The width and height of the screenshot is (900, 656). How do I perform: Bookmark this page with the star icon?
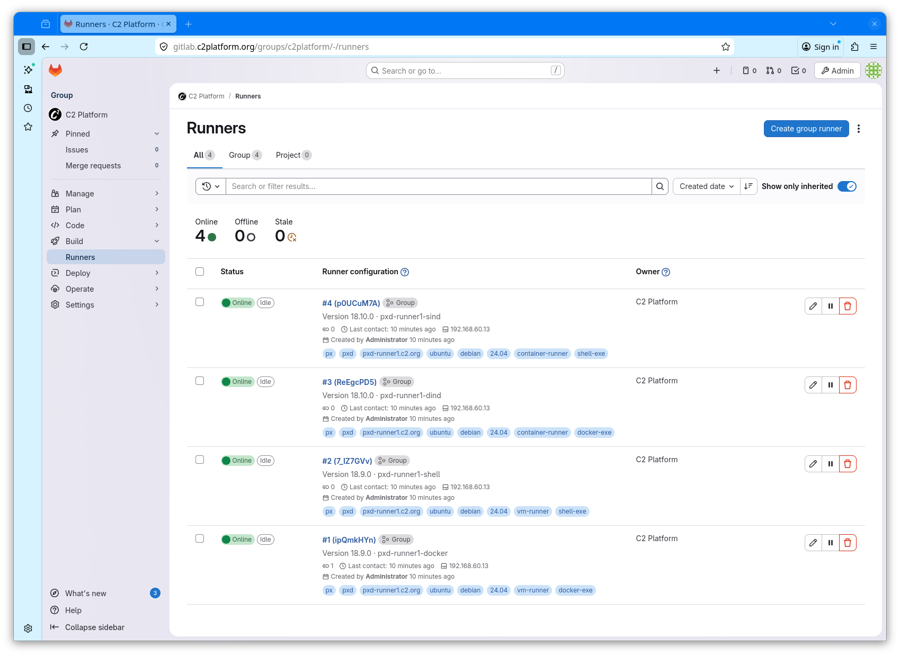click(x=726, y=47)
